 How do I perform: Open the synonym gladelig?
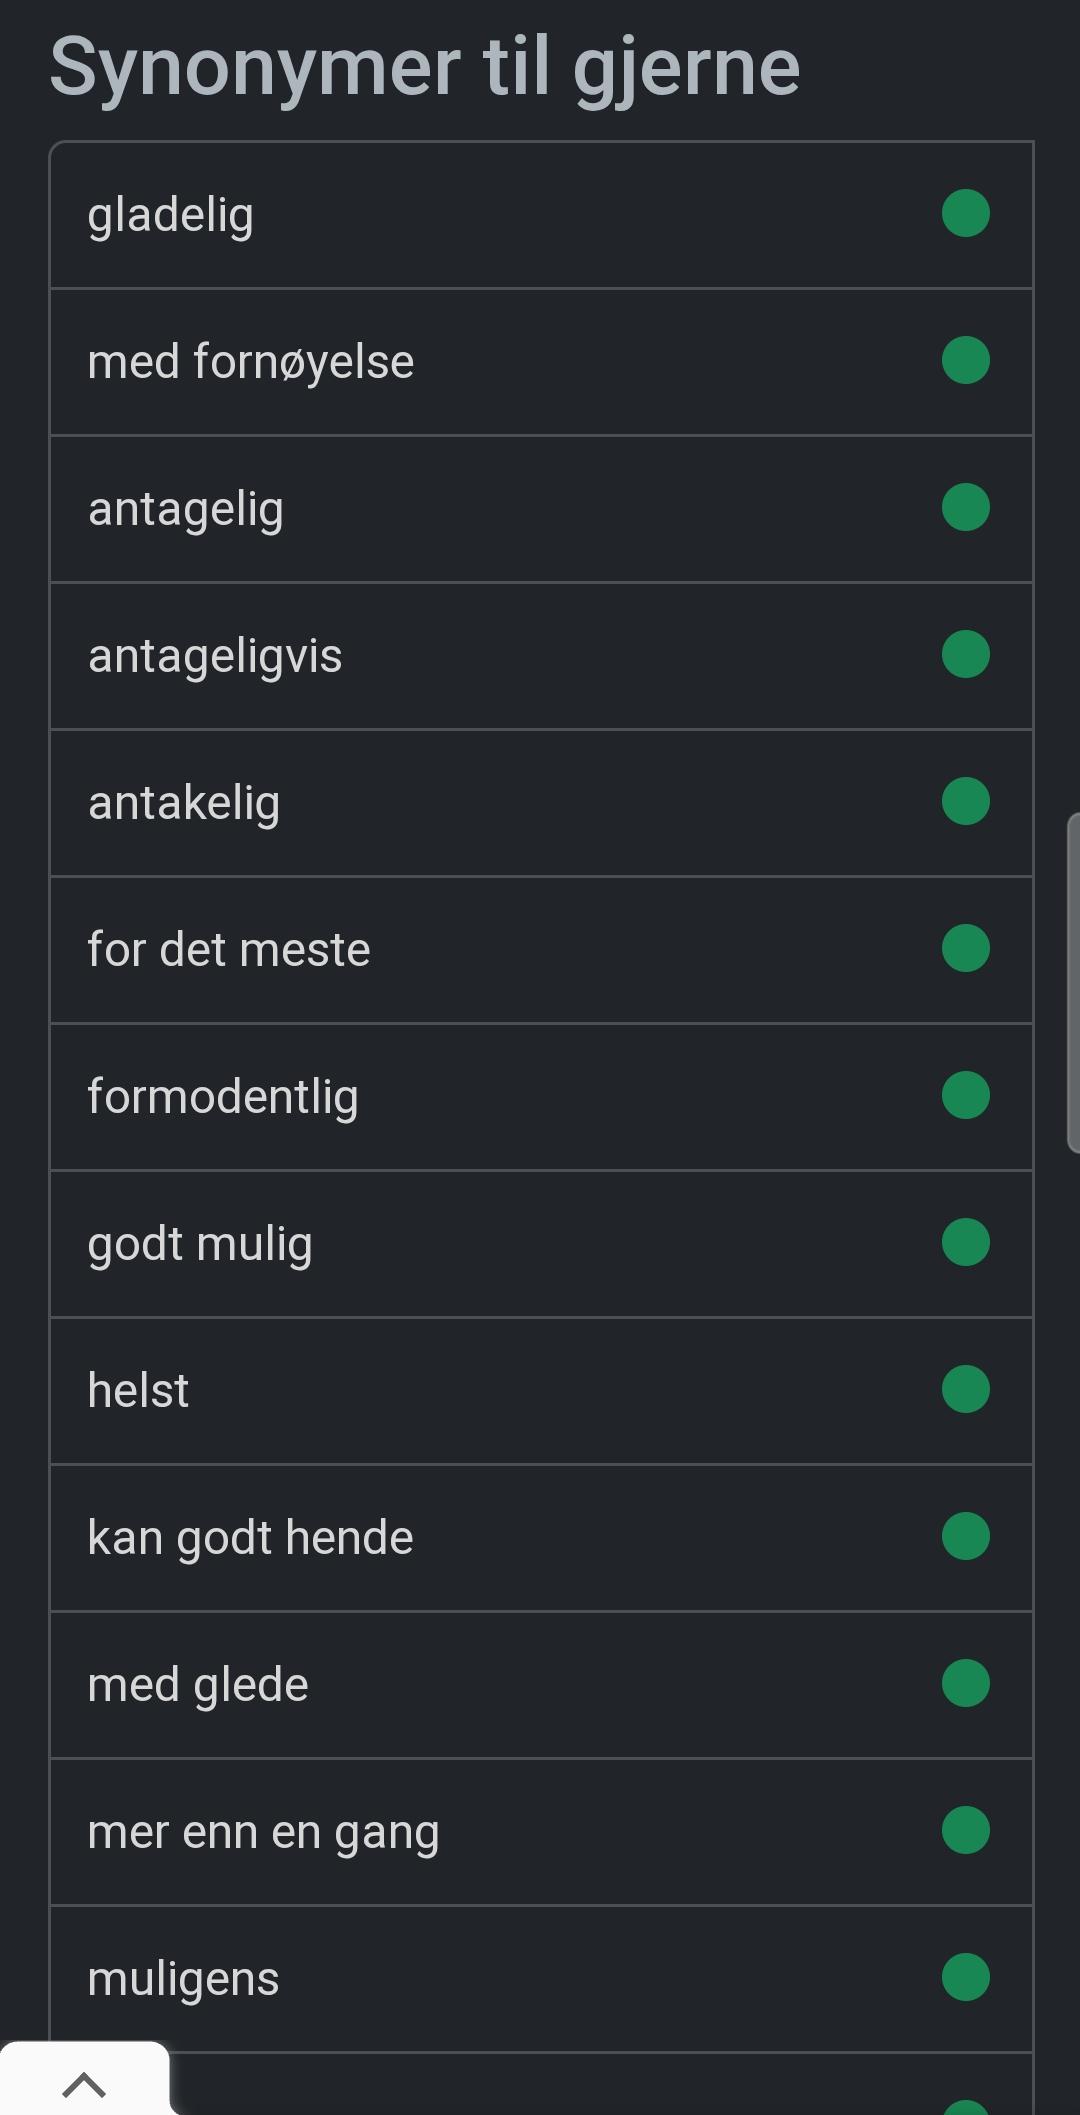tap(171, 216)
